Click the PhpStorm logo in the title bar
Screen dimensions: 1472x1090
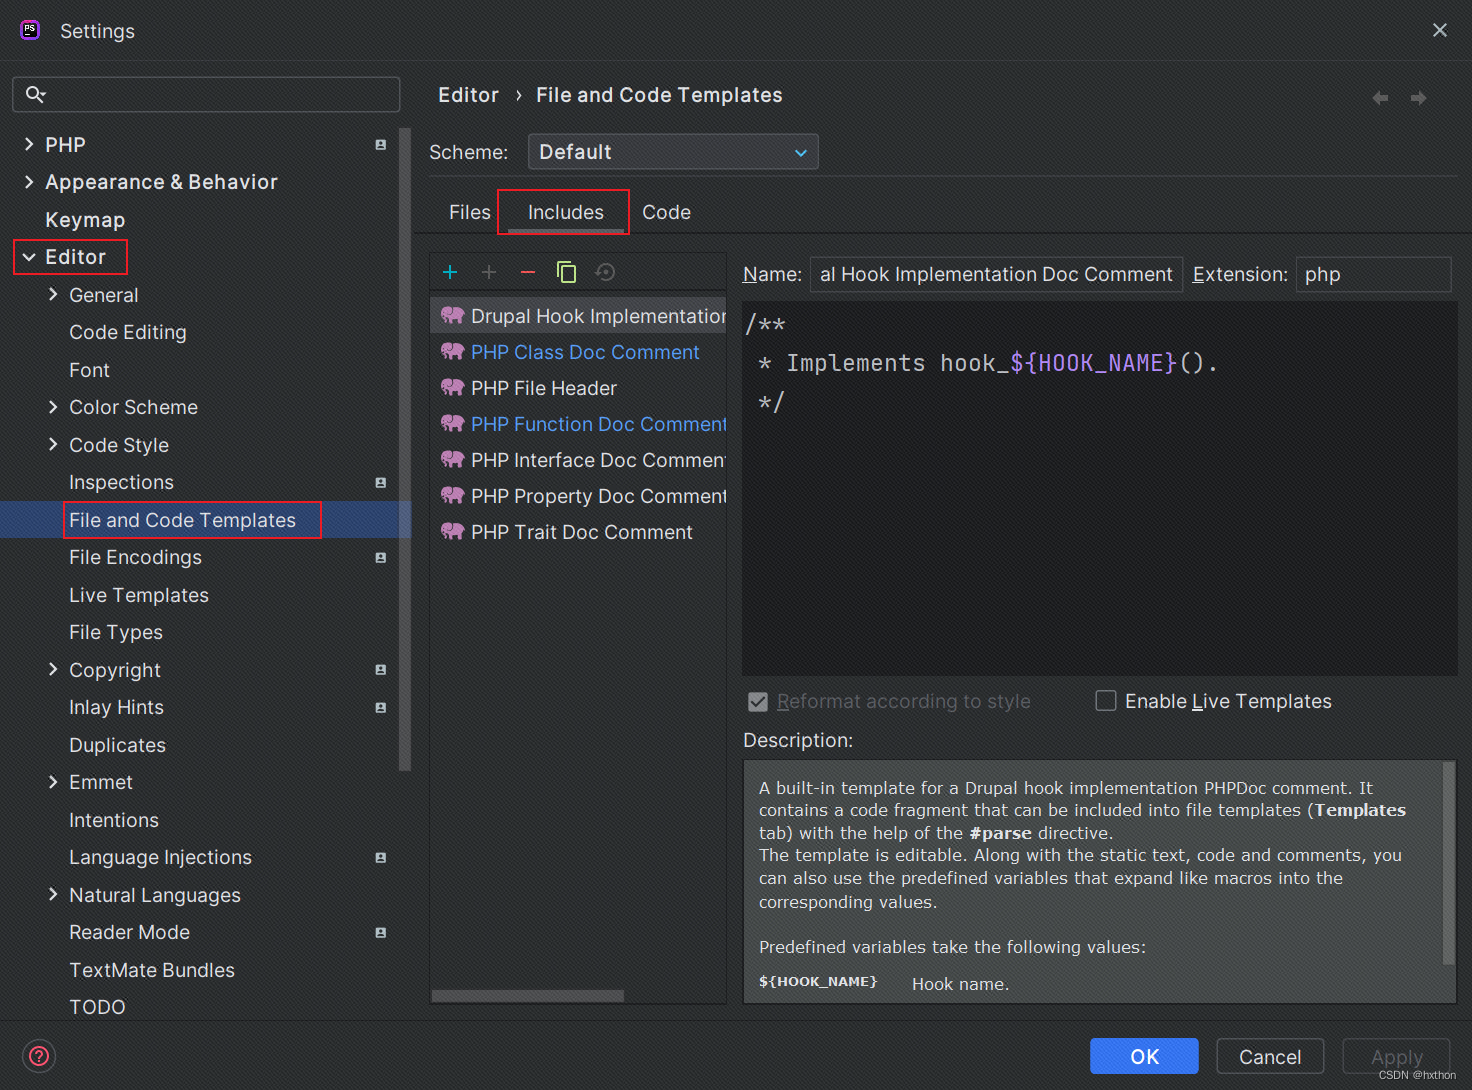tap(30, 30)
